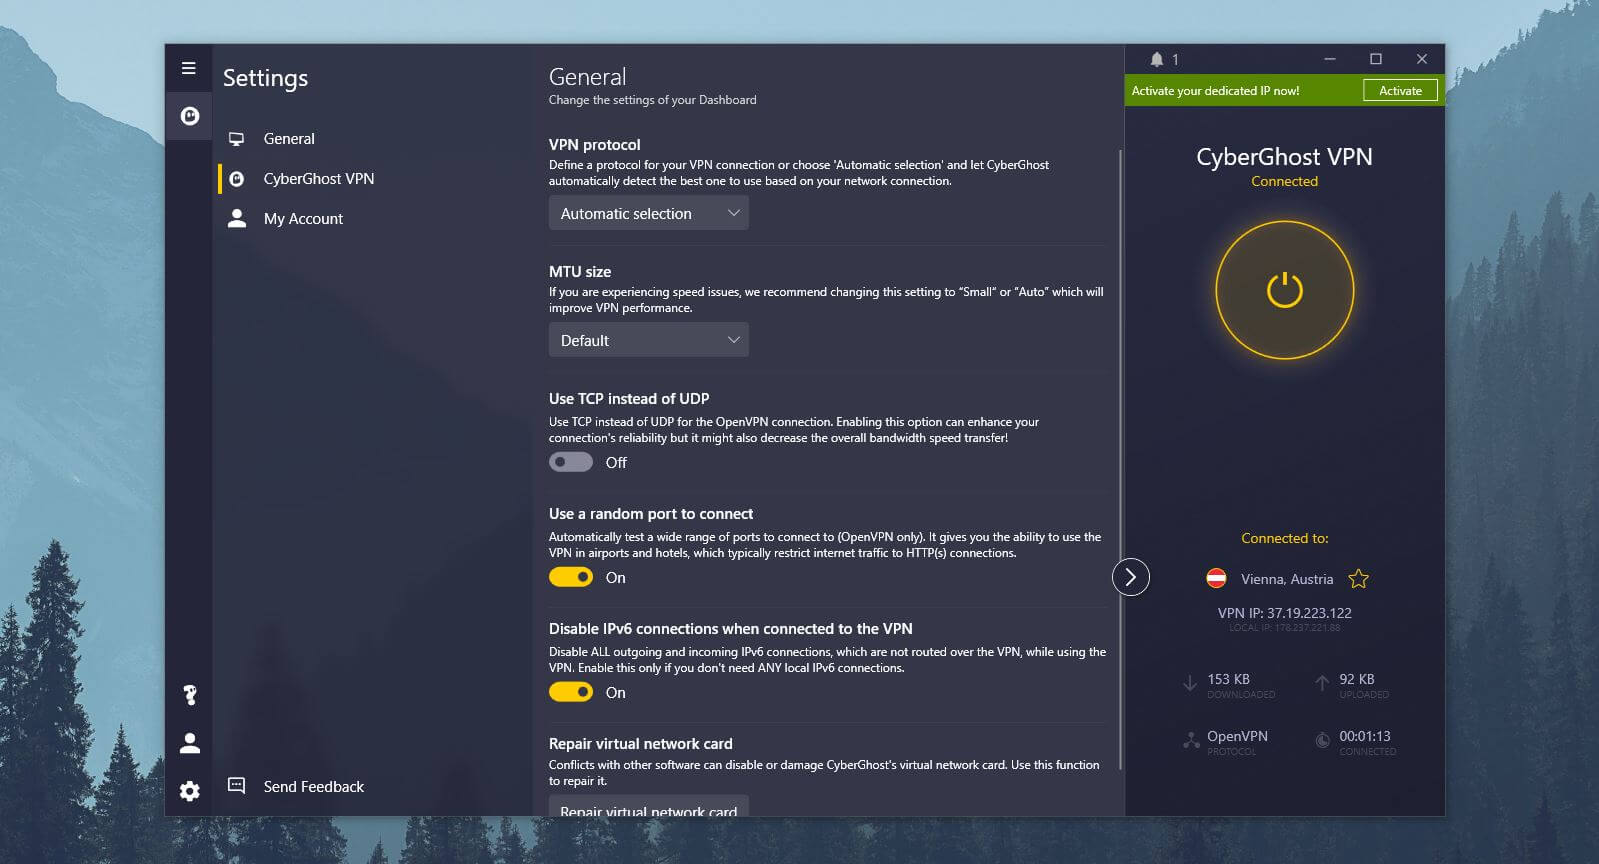The height and width of the screenshot is (864, 1599).
Task: Click 'Activate your dedicated IP now!' banner text
Action: [1215, 91]
